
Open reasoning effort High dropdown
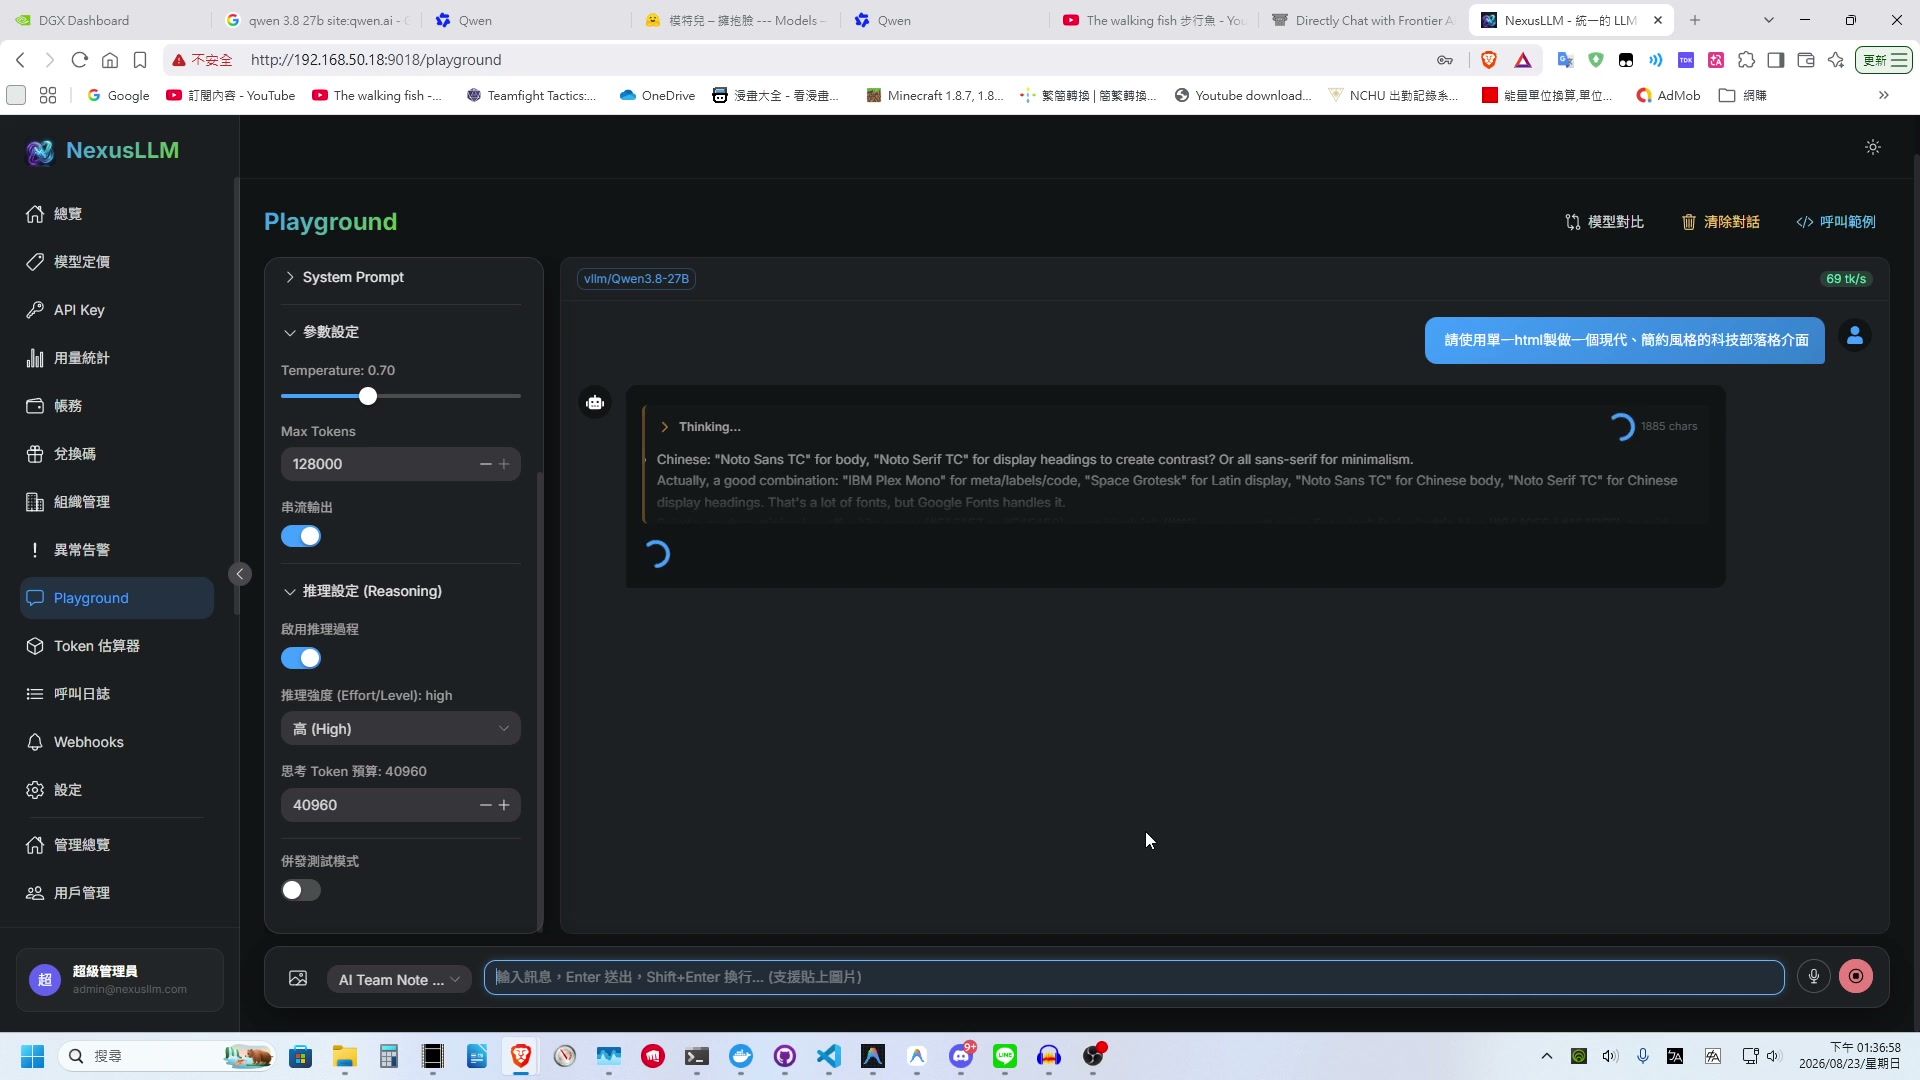(x=401, y=729)
